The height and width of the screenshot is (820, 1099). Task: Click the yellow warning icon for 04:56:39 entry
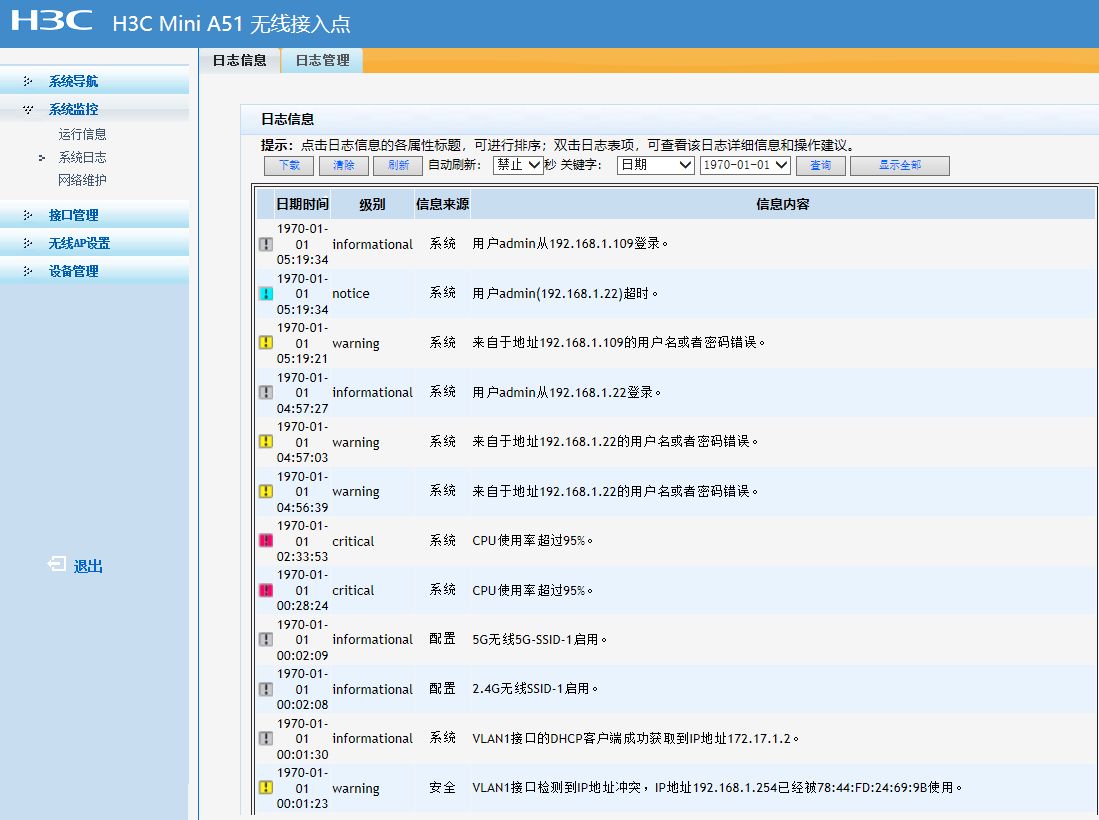(x=266, y=491)
